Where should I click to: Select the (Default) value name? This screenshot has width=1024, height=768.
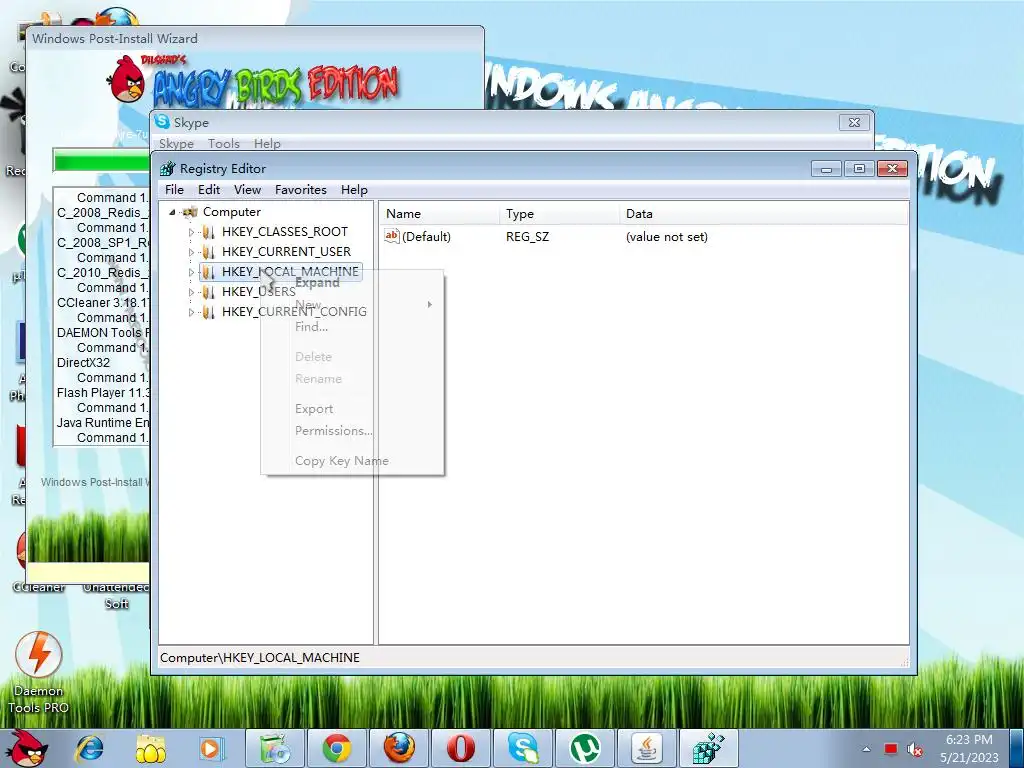pyautogui.click(x=426, y=236)
